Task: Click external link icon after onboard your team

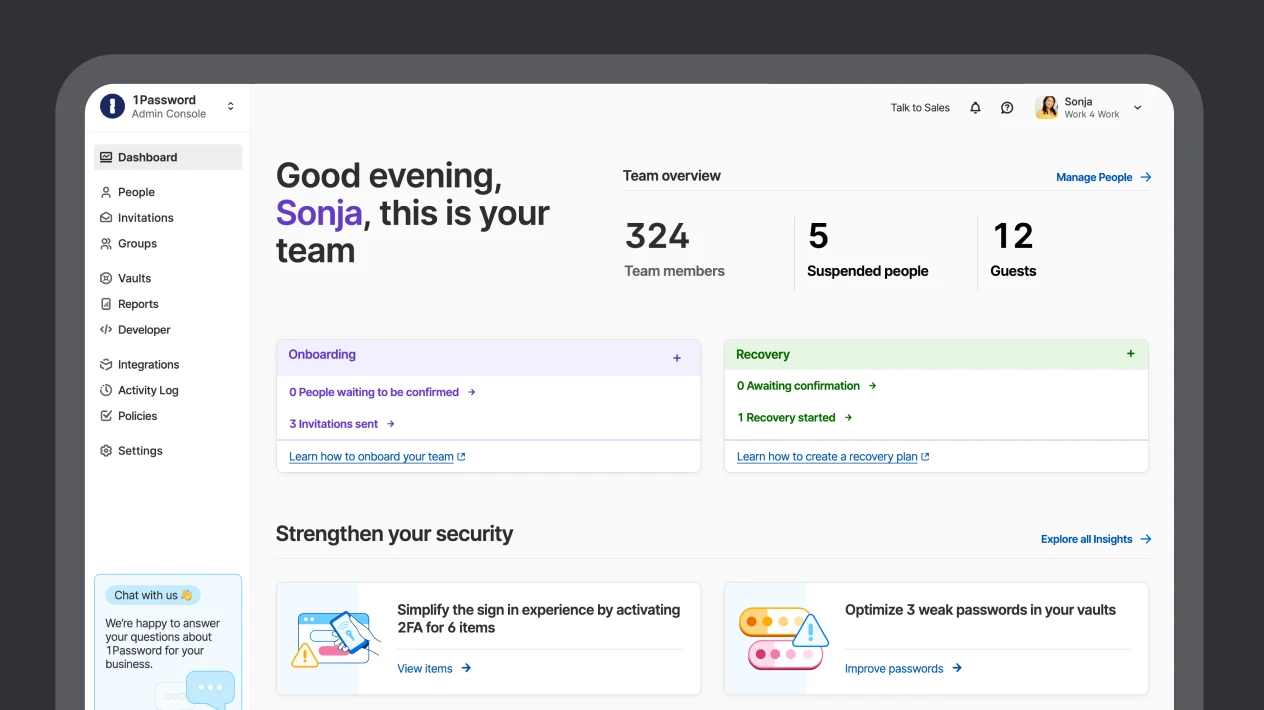Action: (x=461, y=457)
